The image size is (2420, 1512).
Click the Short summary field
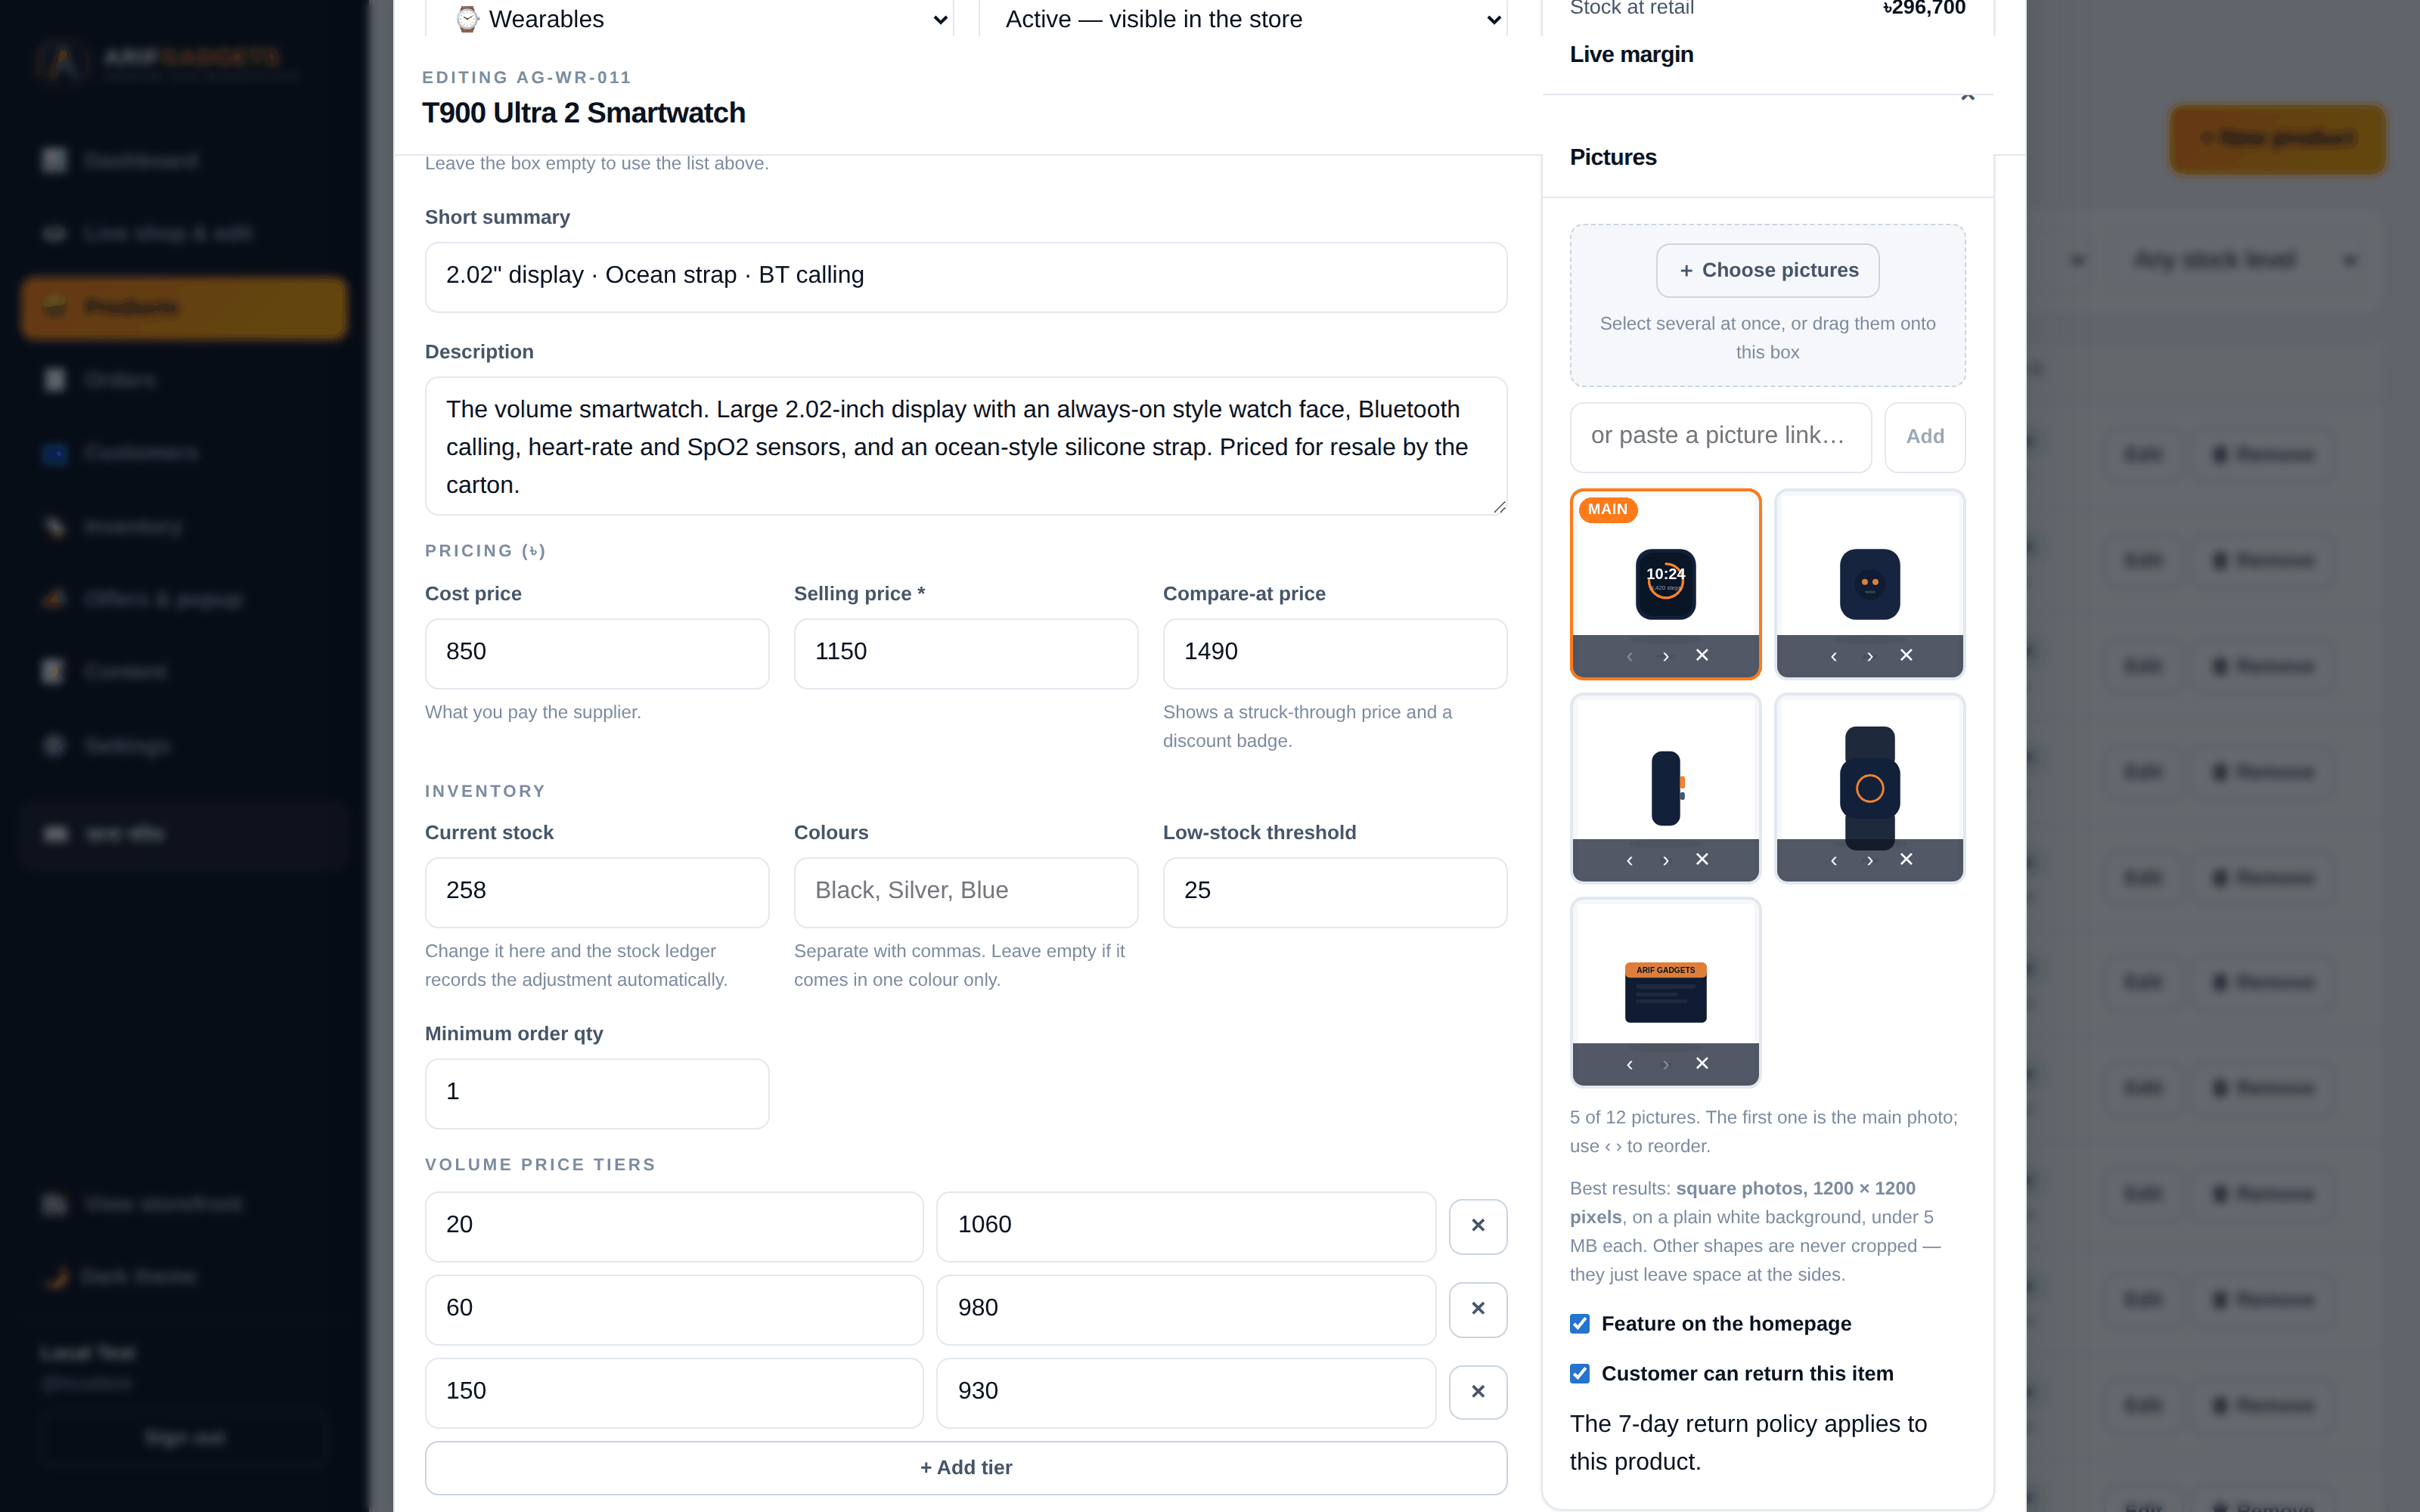click(x=966, y=277)
